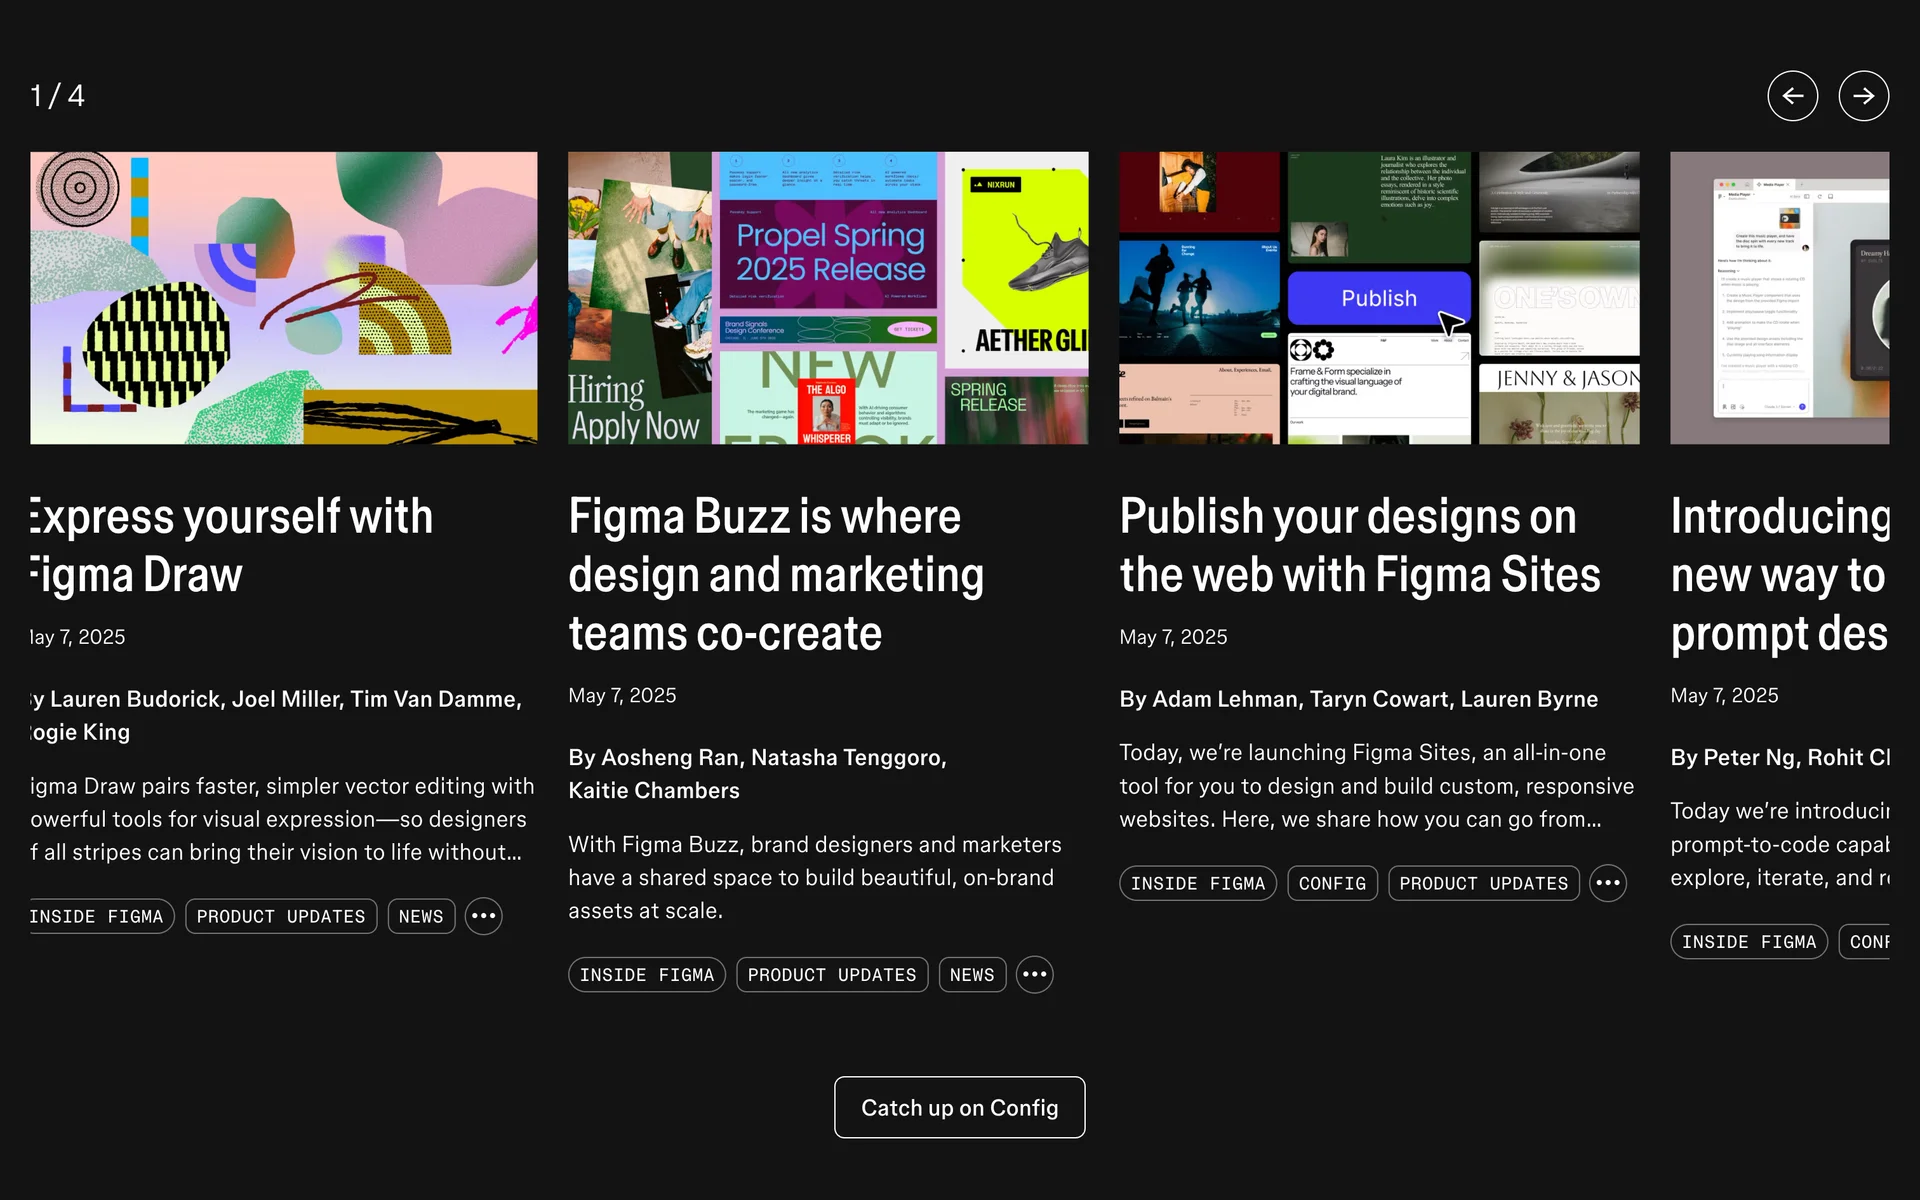Select INSIDE FIGMA tag on fourth card
This screenshot has height=1200, width=1920.
1748,942
